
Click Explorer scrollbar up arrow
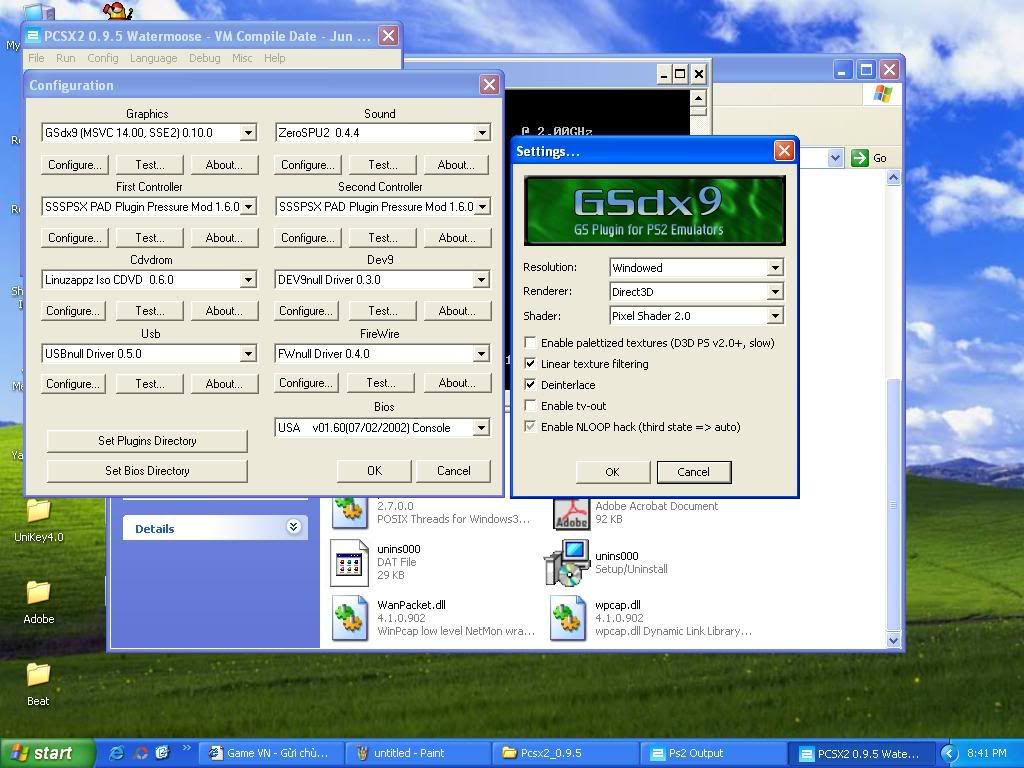tap(893, 178)
